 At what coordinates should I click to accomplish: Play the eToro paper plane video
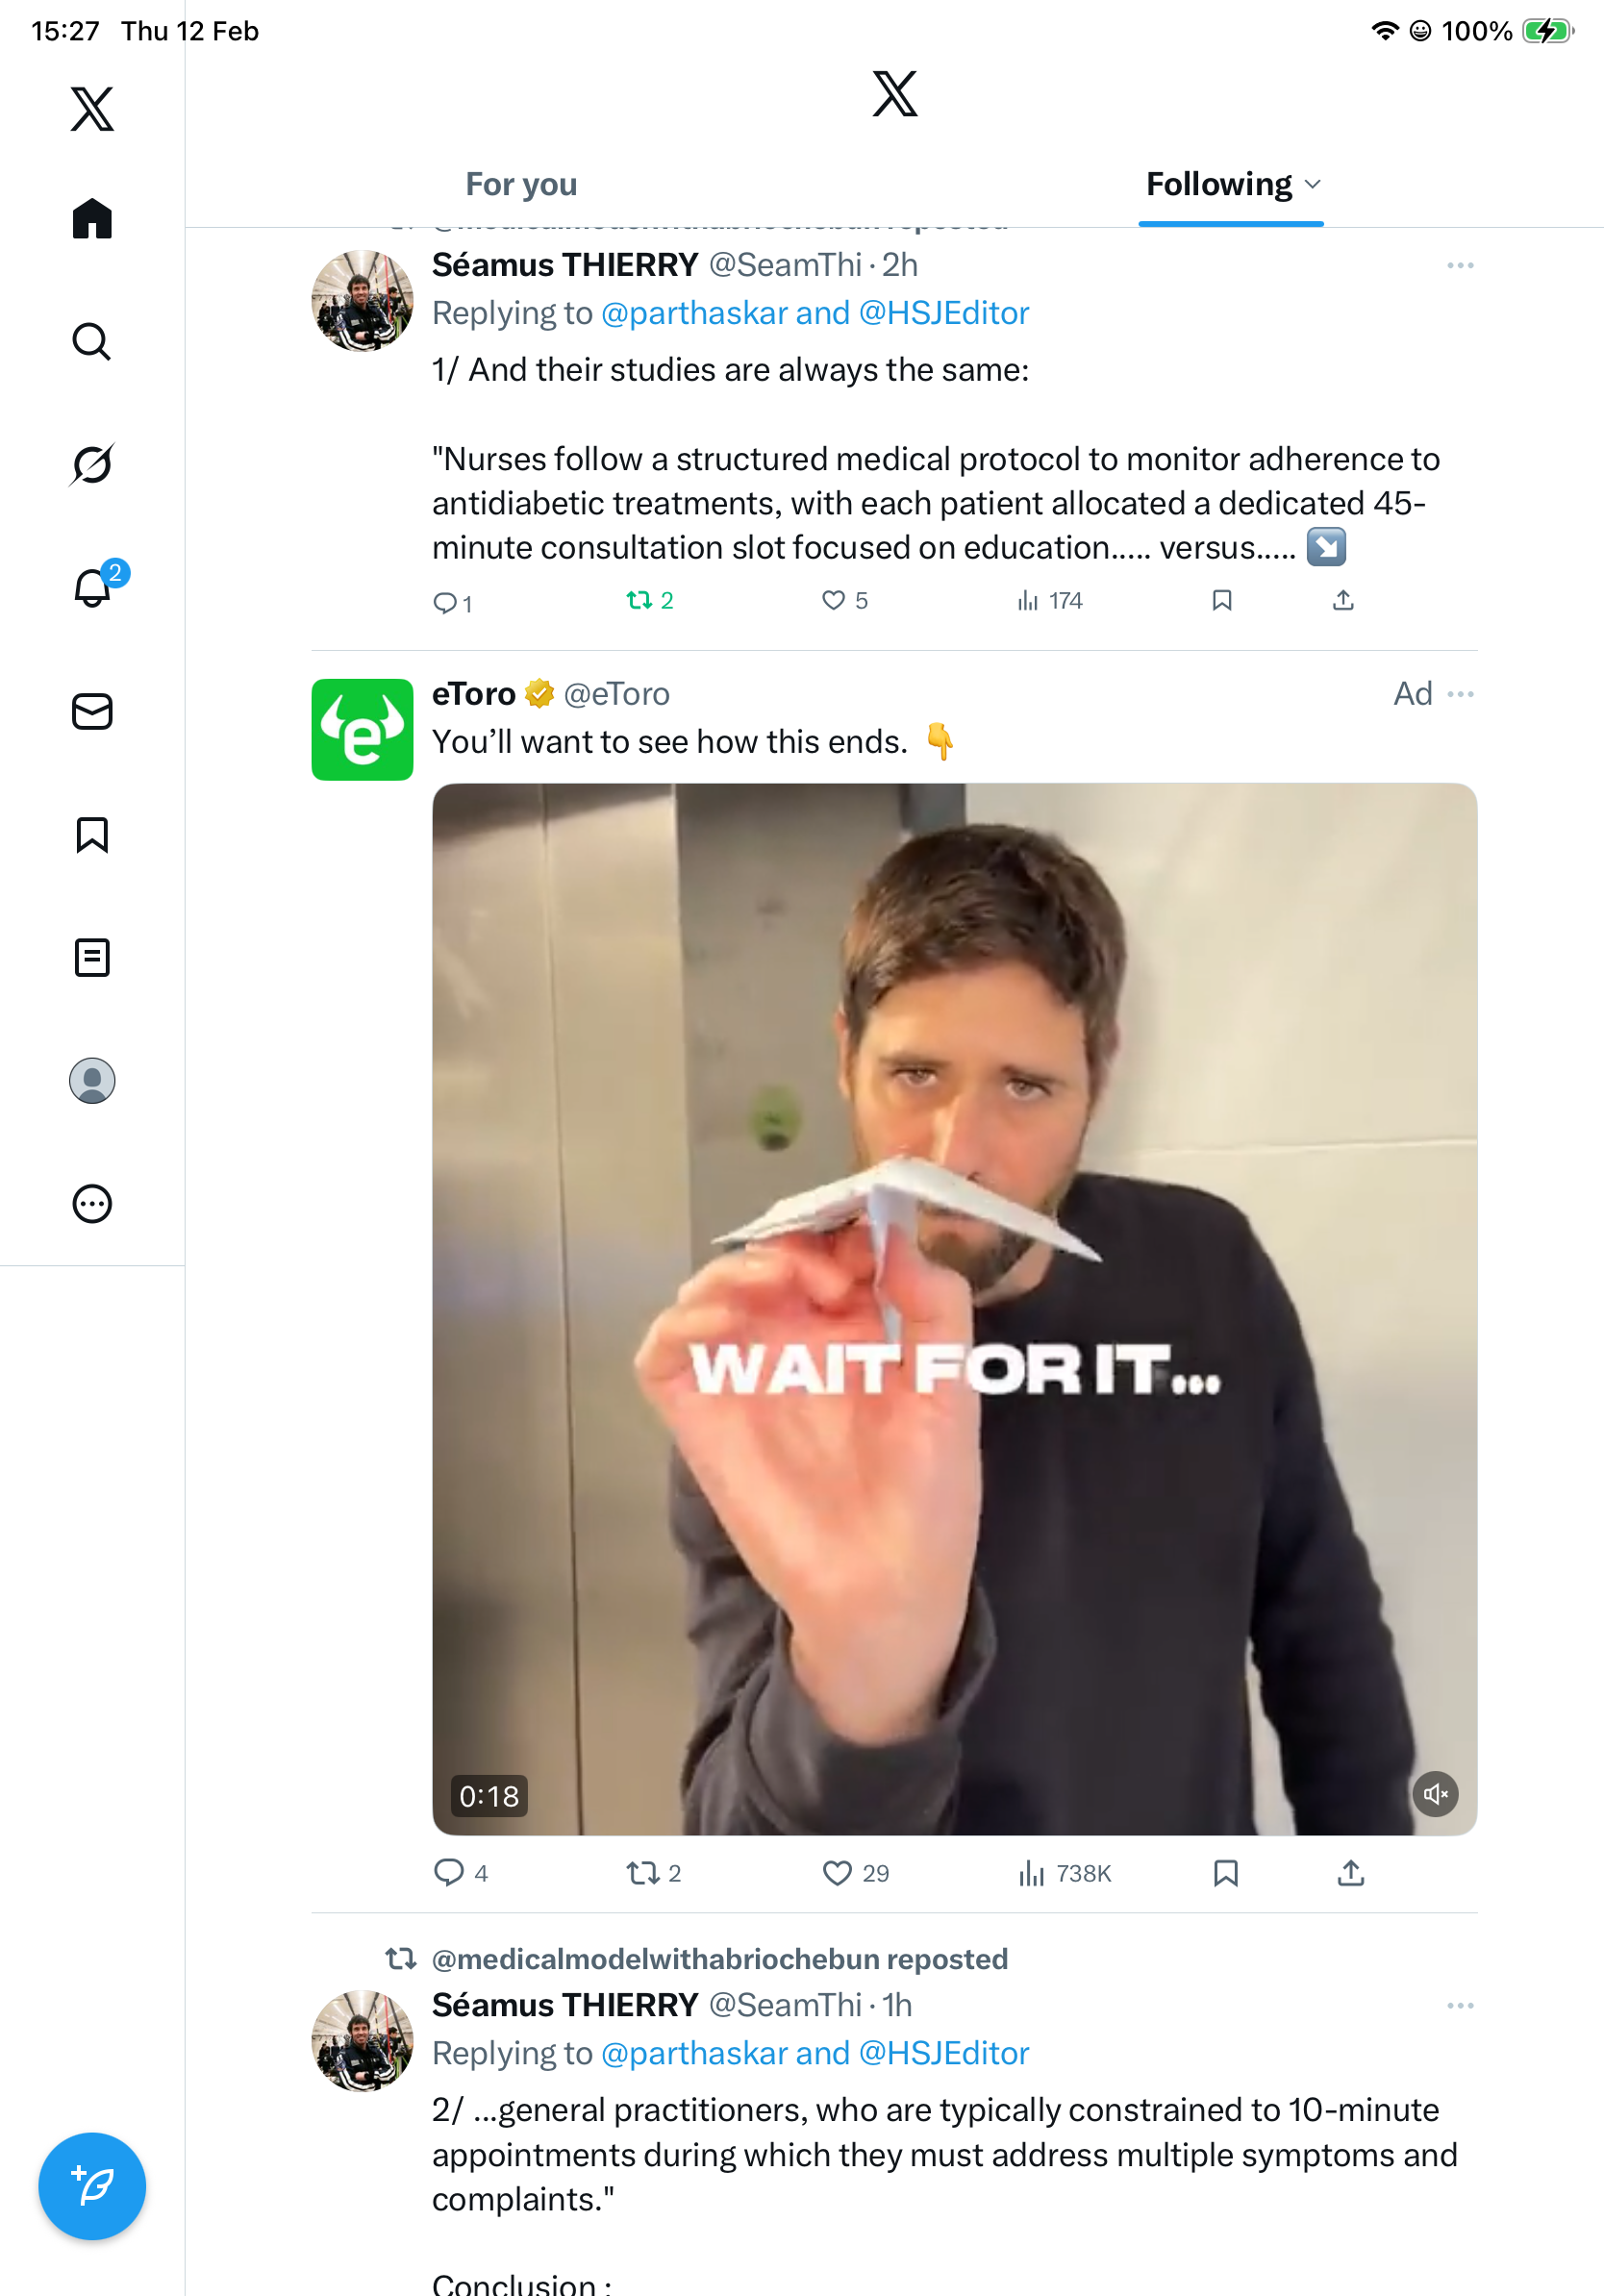954,1308
